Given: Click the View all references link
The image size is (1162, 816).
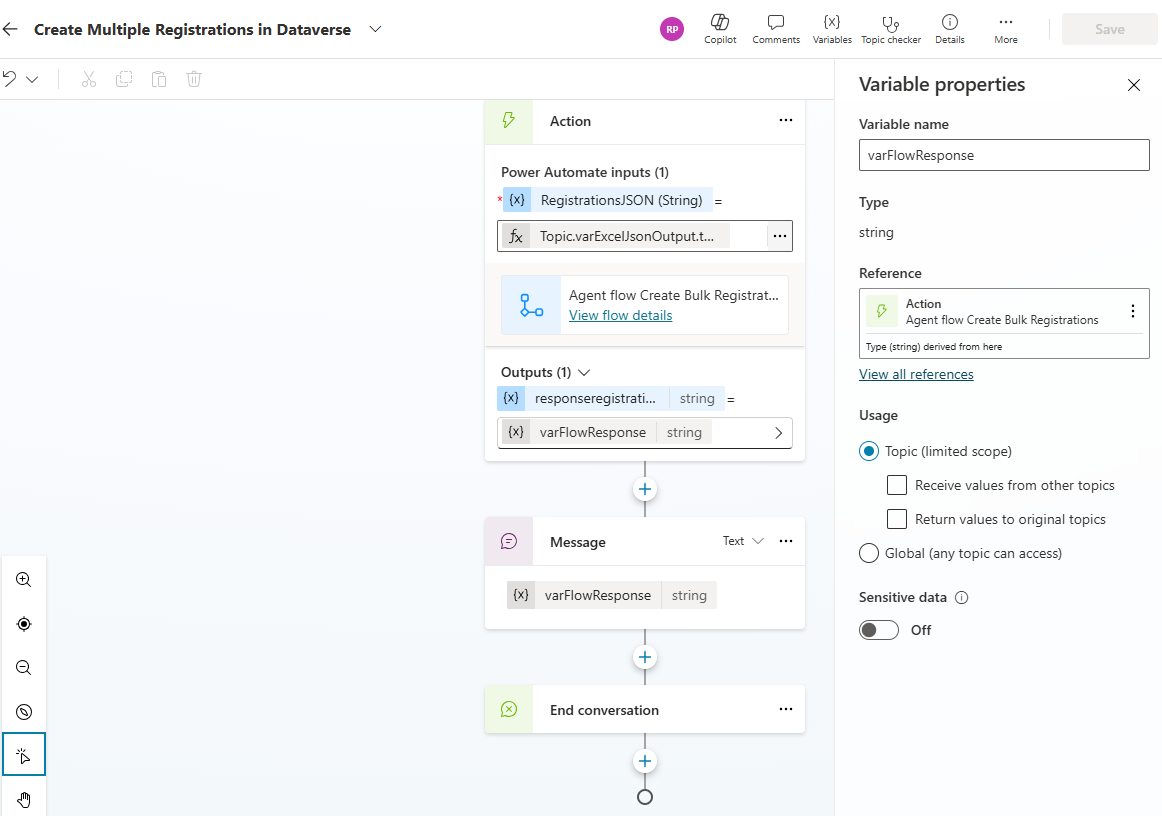Looking at the screenshot, I should tap(916, 374).
